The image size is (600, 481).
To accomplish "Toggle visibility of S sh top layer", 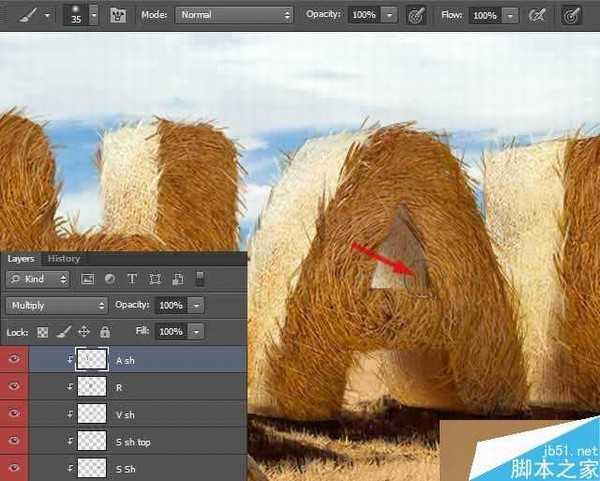I will [x=13, y=441].
